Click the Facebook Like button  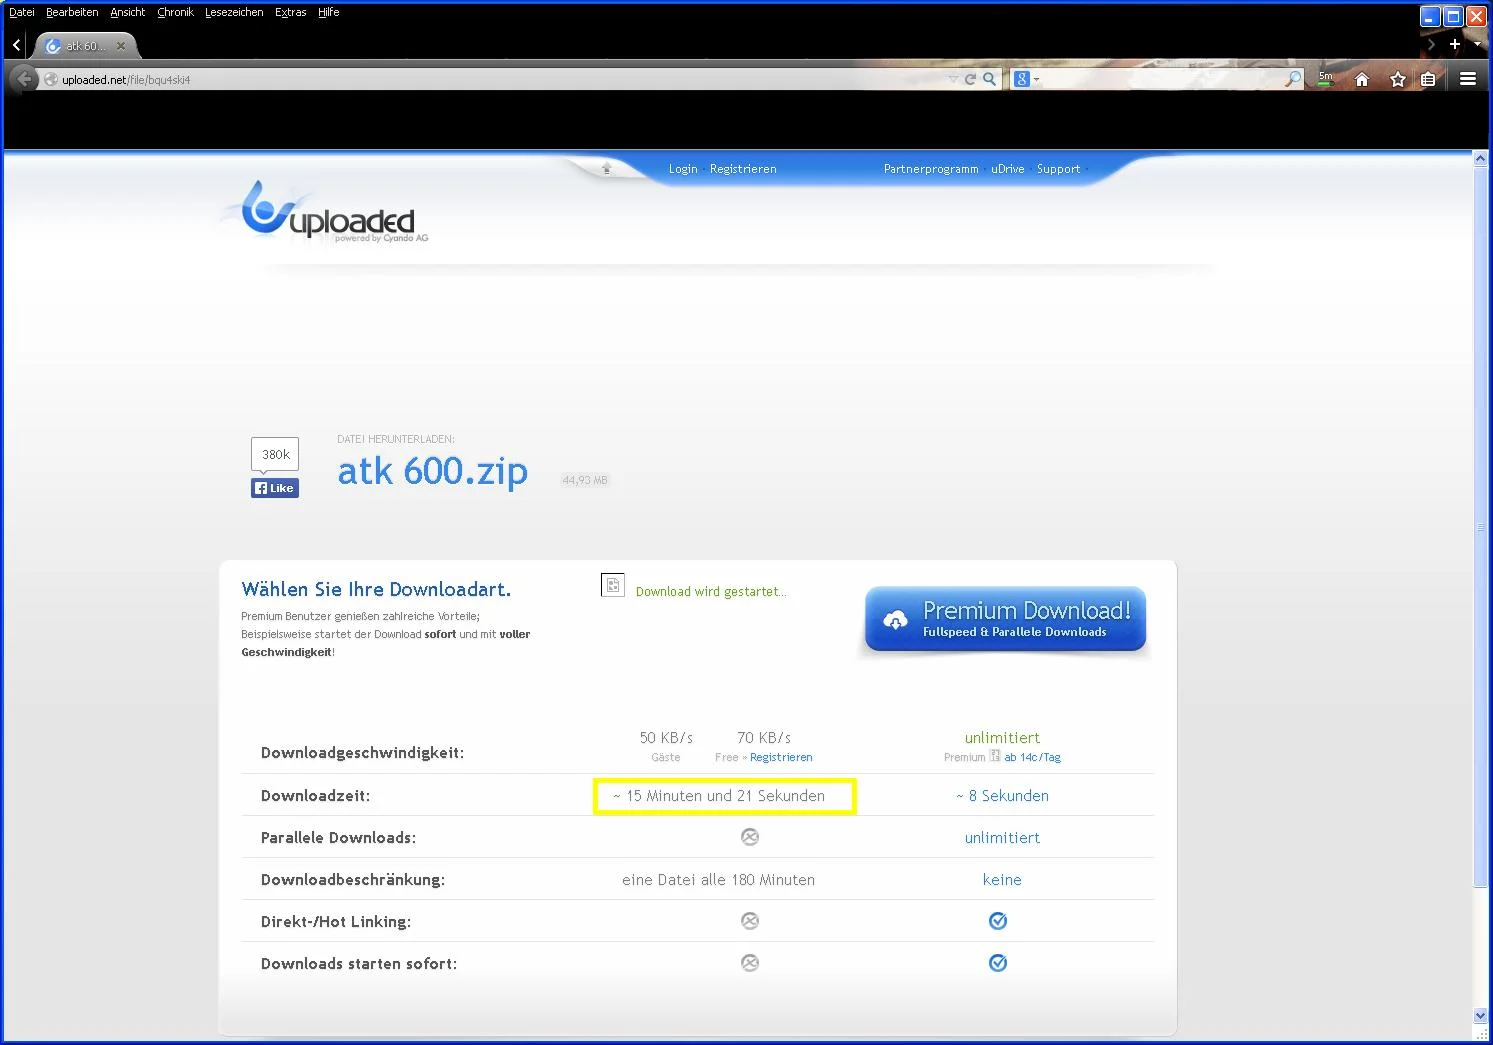274,488
